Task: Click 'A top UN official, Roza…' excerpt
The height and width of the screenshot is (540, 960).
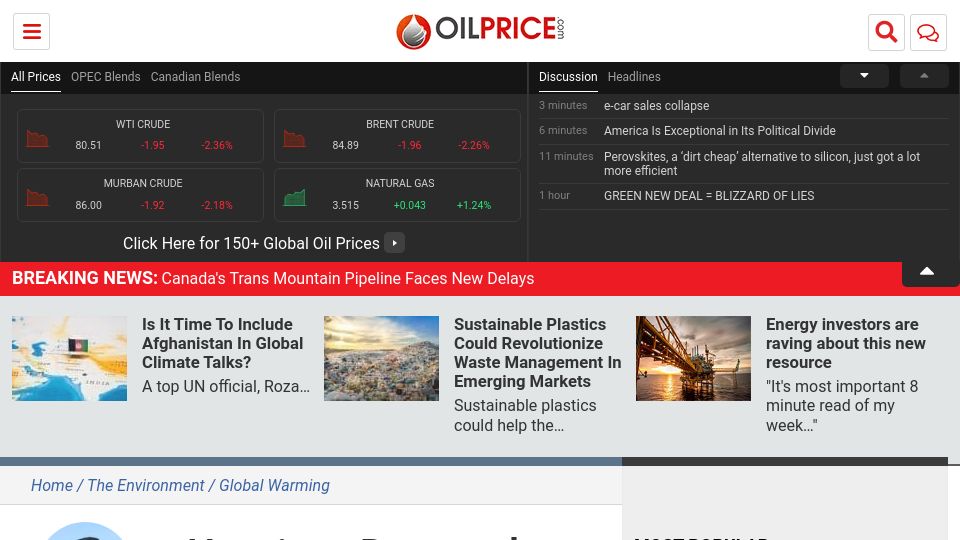Action: pyautogui.click(x=226, y=387)
